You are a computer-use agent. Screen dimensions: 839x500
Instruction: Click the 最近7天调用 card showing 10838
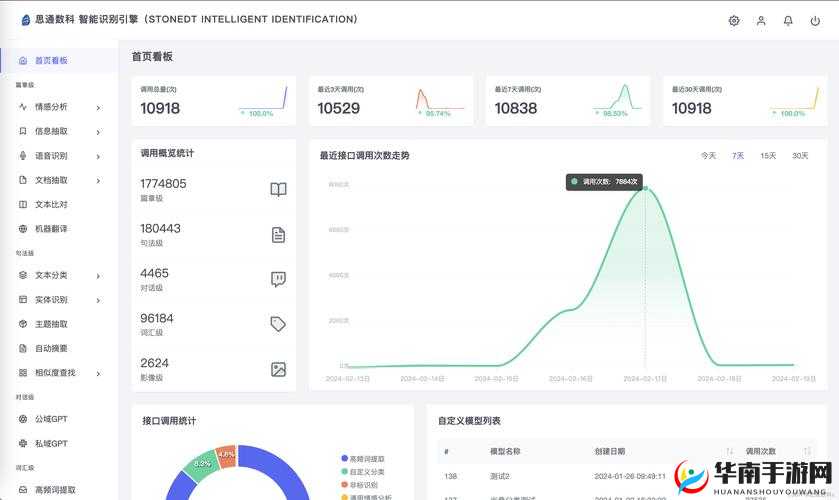click(568, 101)
